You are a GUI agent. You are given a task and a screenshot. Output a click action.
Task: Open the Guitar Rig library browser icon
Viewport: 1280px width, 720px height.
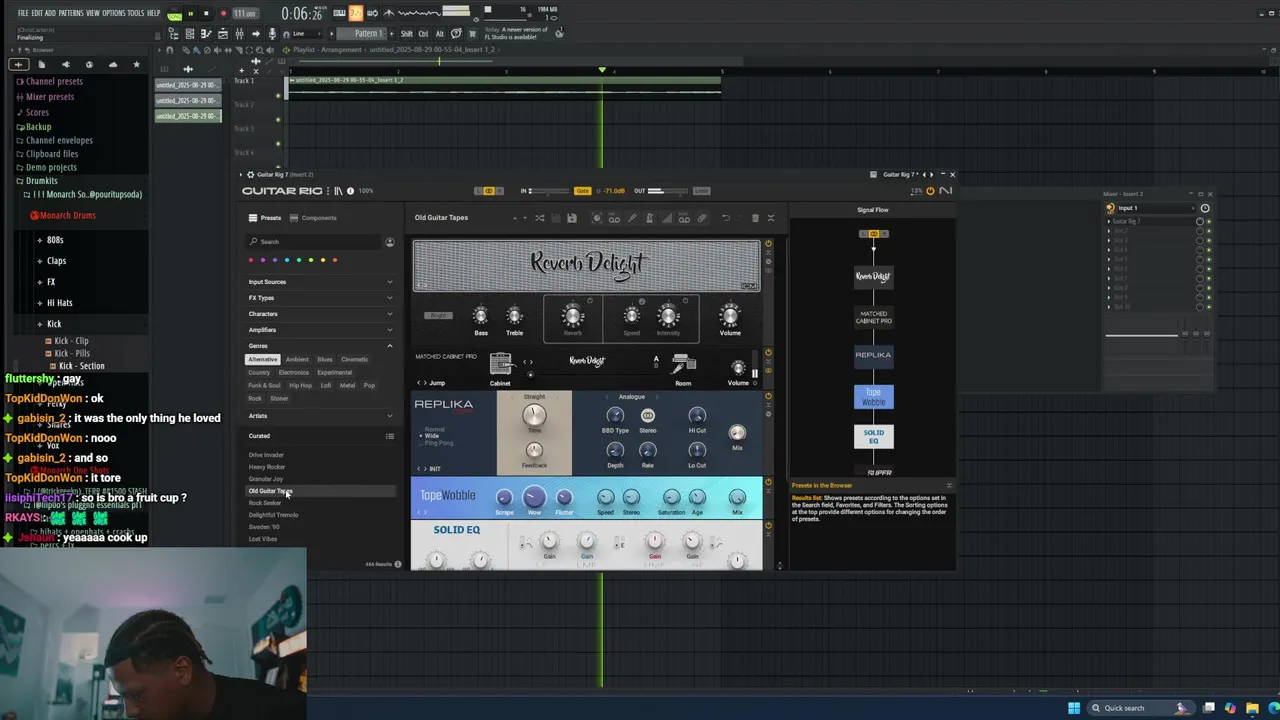[338, 191]
